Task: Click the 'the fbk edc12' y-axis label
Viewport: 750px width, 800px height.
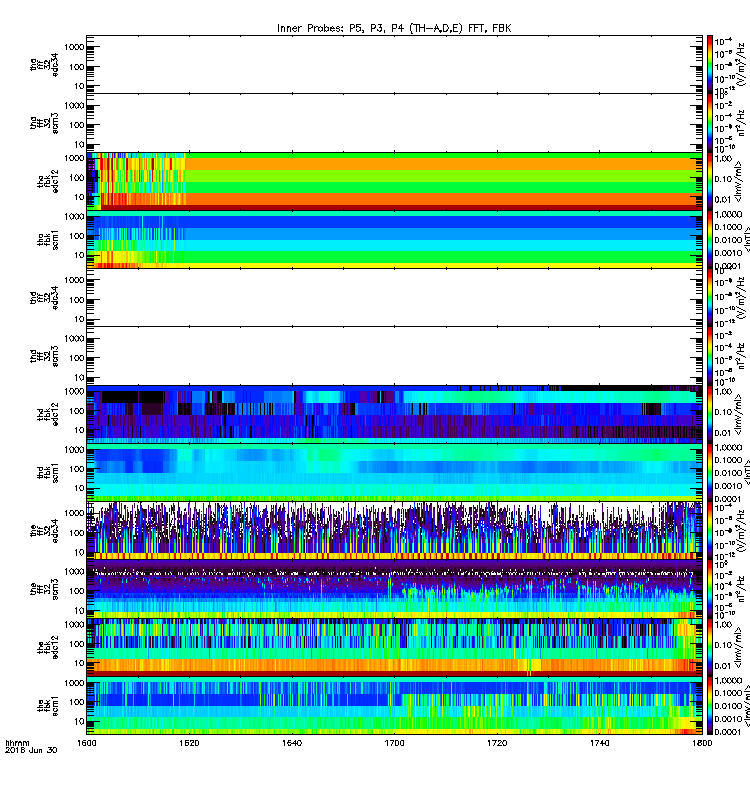Action: click(48, 647)
